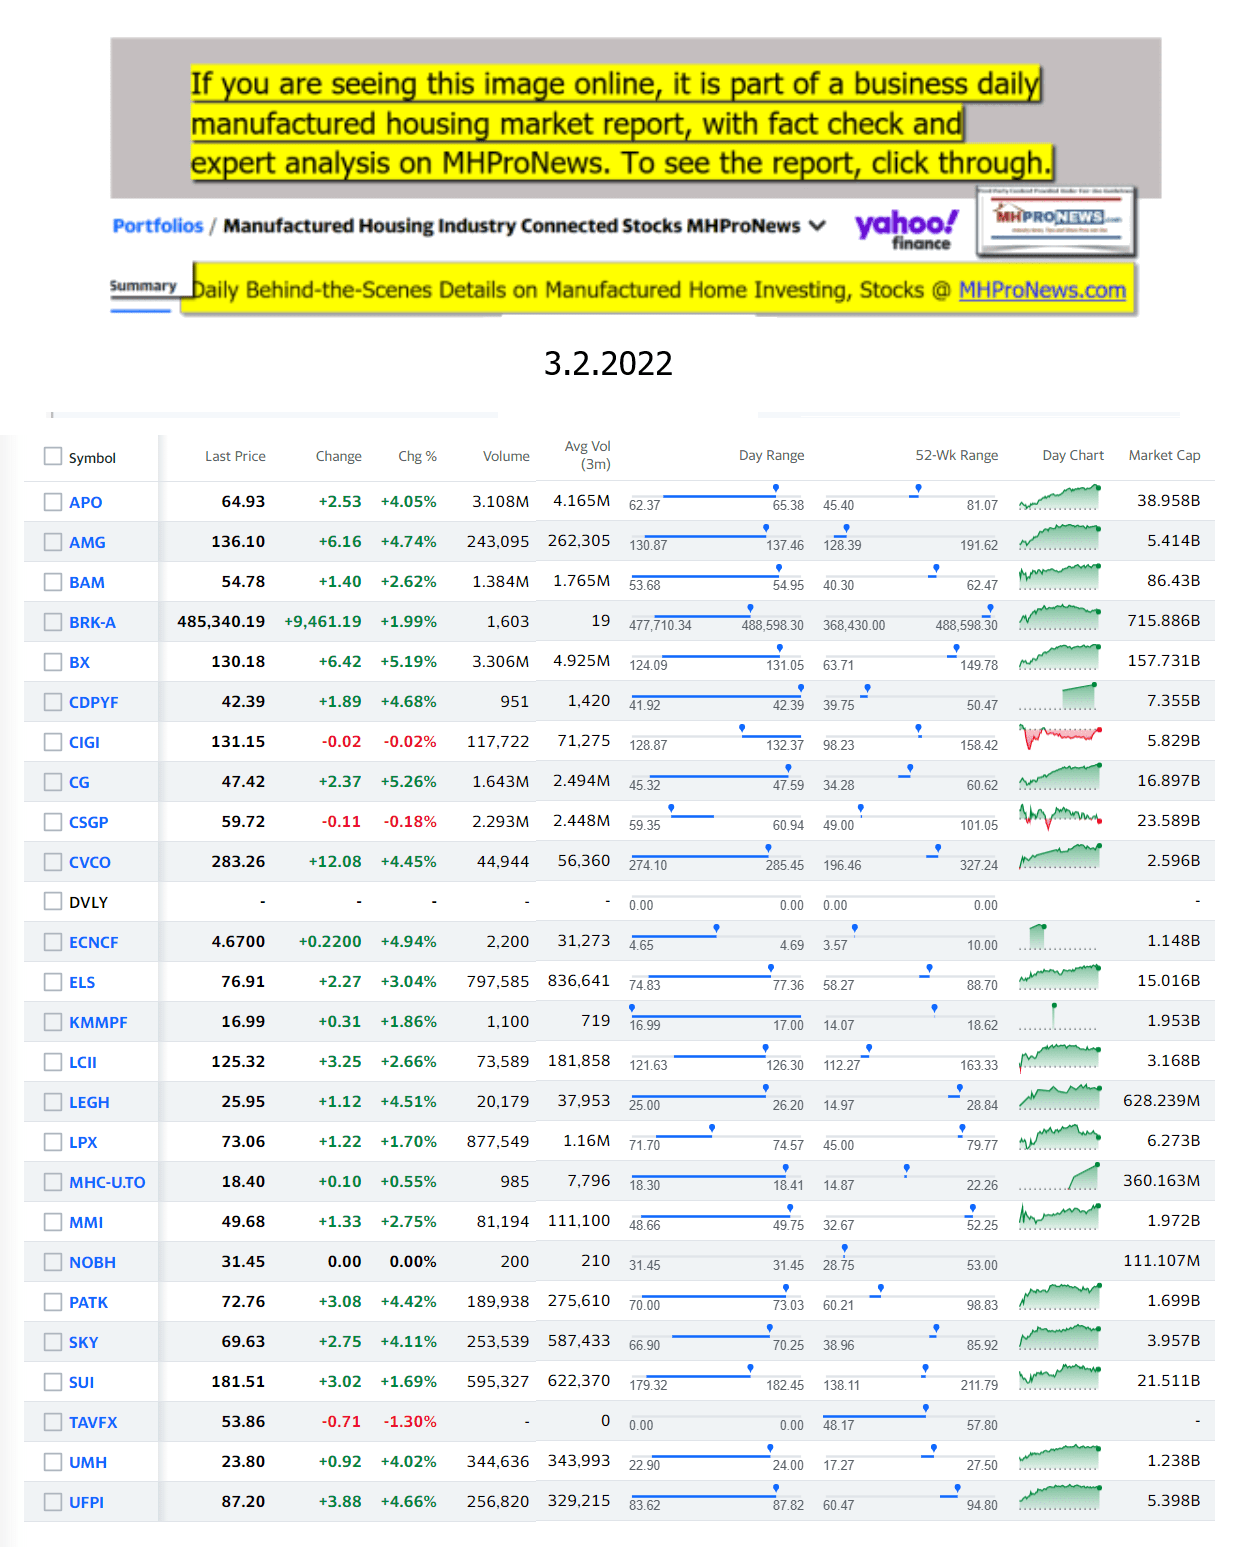Image resolution: width=1243 pixels, height=1547 pixels.
Task: Open the LPX day chart sparkline
Action: point(1060,1137)
